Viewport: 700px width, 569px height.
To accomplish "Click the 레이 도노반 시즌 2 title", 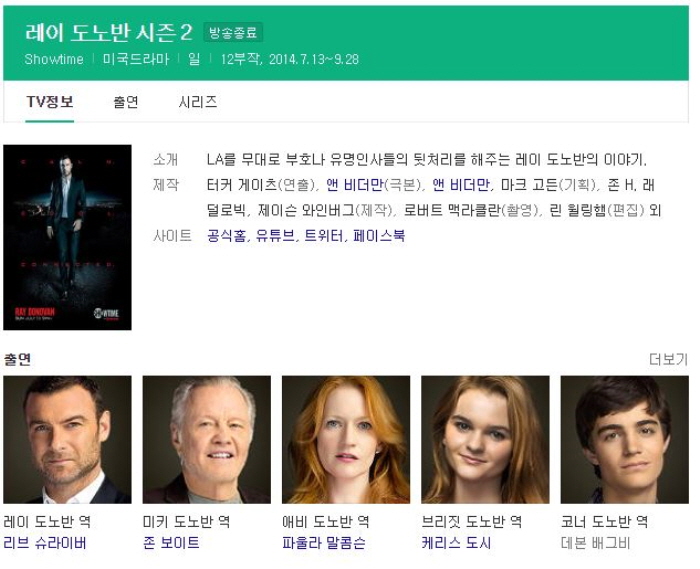I will tap(109, 33).
